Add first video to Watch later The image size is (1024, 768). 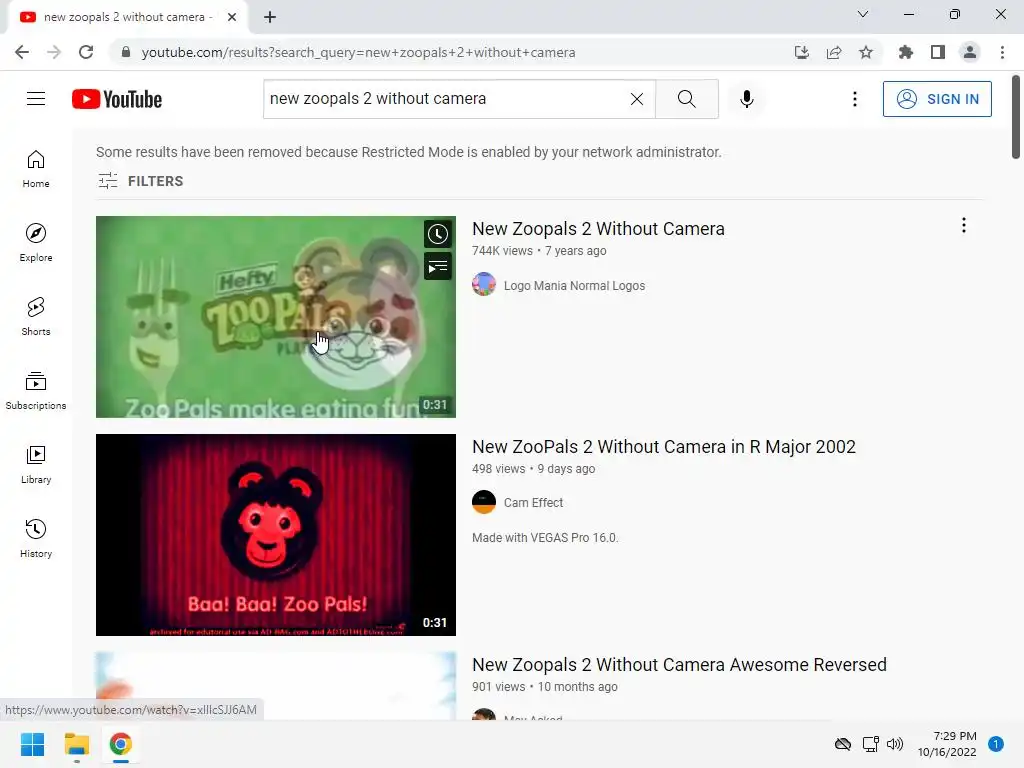click(x=438, y=234)
